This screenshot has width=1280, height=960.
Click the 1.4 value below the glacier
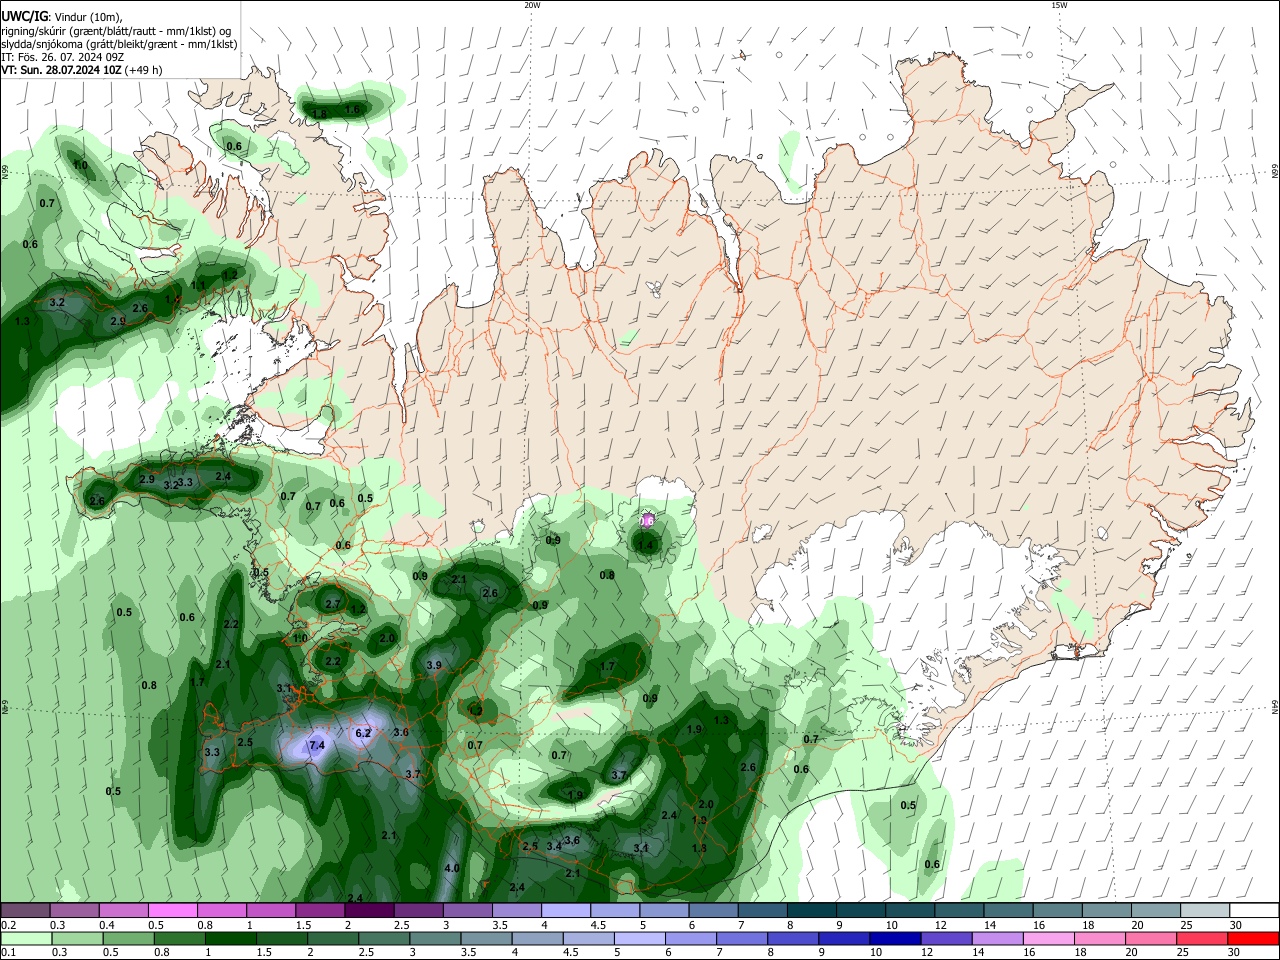[646, 545]
